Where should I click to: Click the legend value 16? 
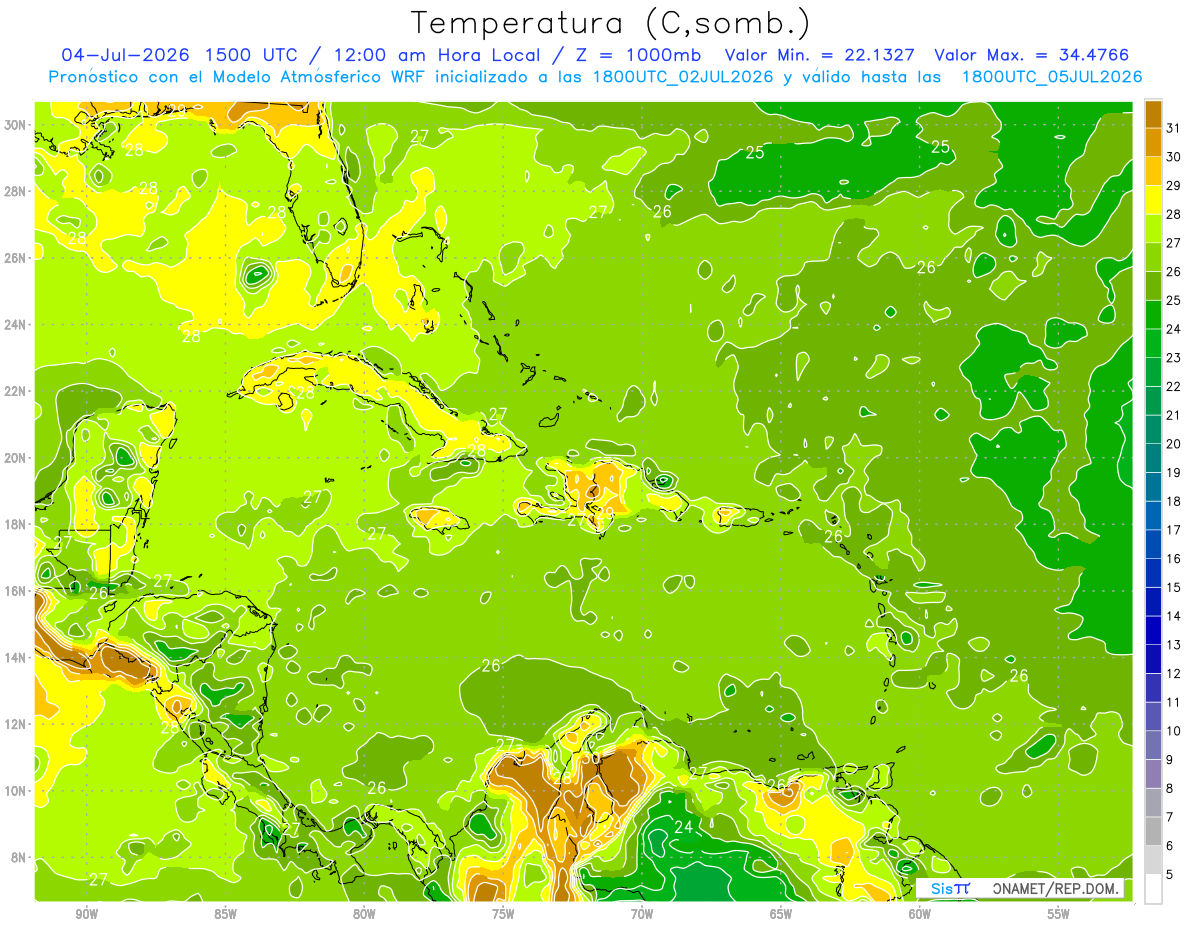click(1174, 558)
